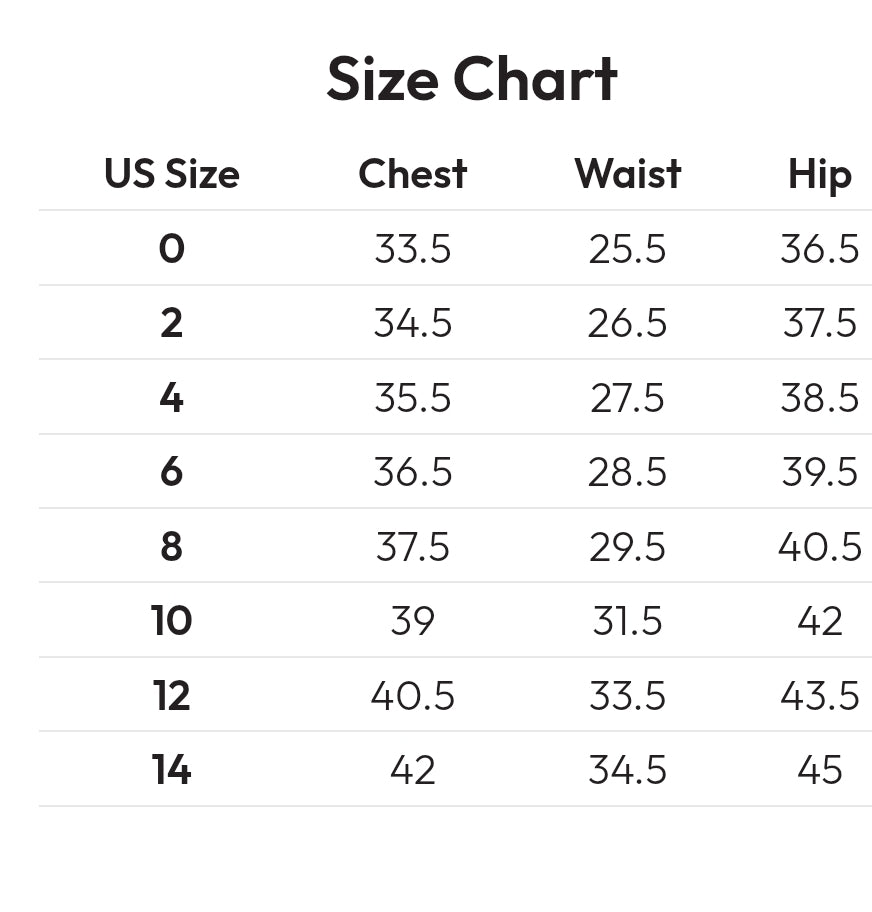Click the Chest column header
Screen dimensions: 872x912
(x=412, y=173)
